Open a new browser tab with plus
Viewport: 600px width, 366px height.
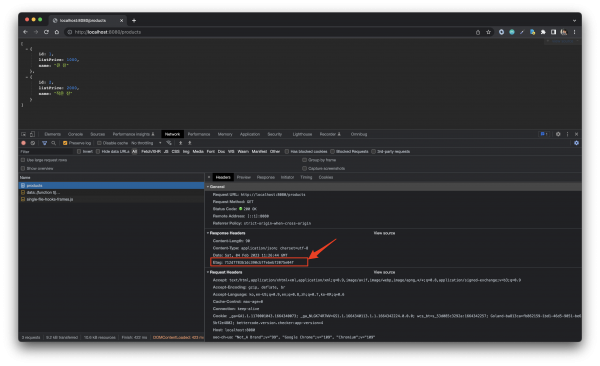[134, 21]
